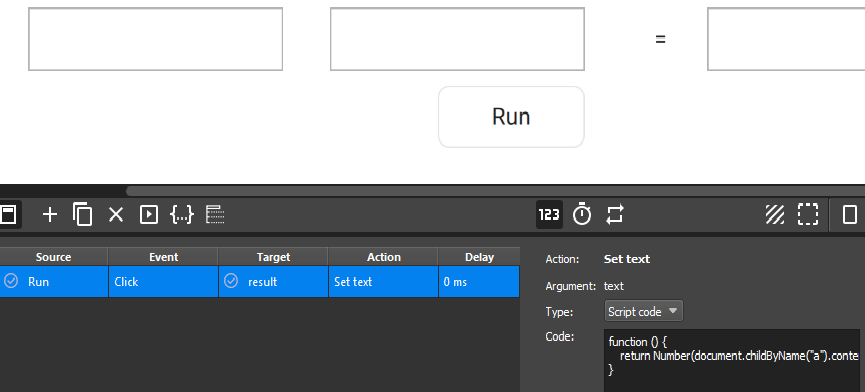Image resolution: width=865 pixels, height=392 pixels.
Task: Click the Event column header
Action: (x=163, y=257)
